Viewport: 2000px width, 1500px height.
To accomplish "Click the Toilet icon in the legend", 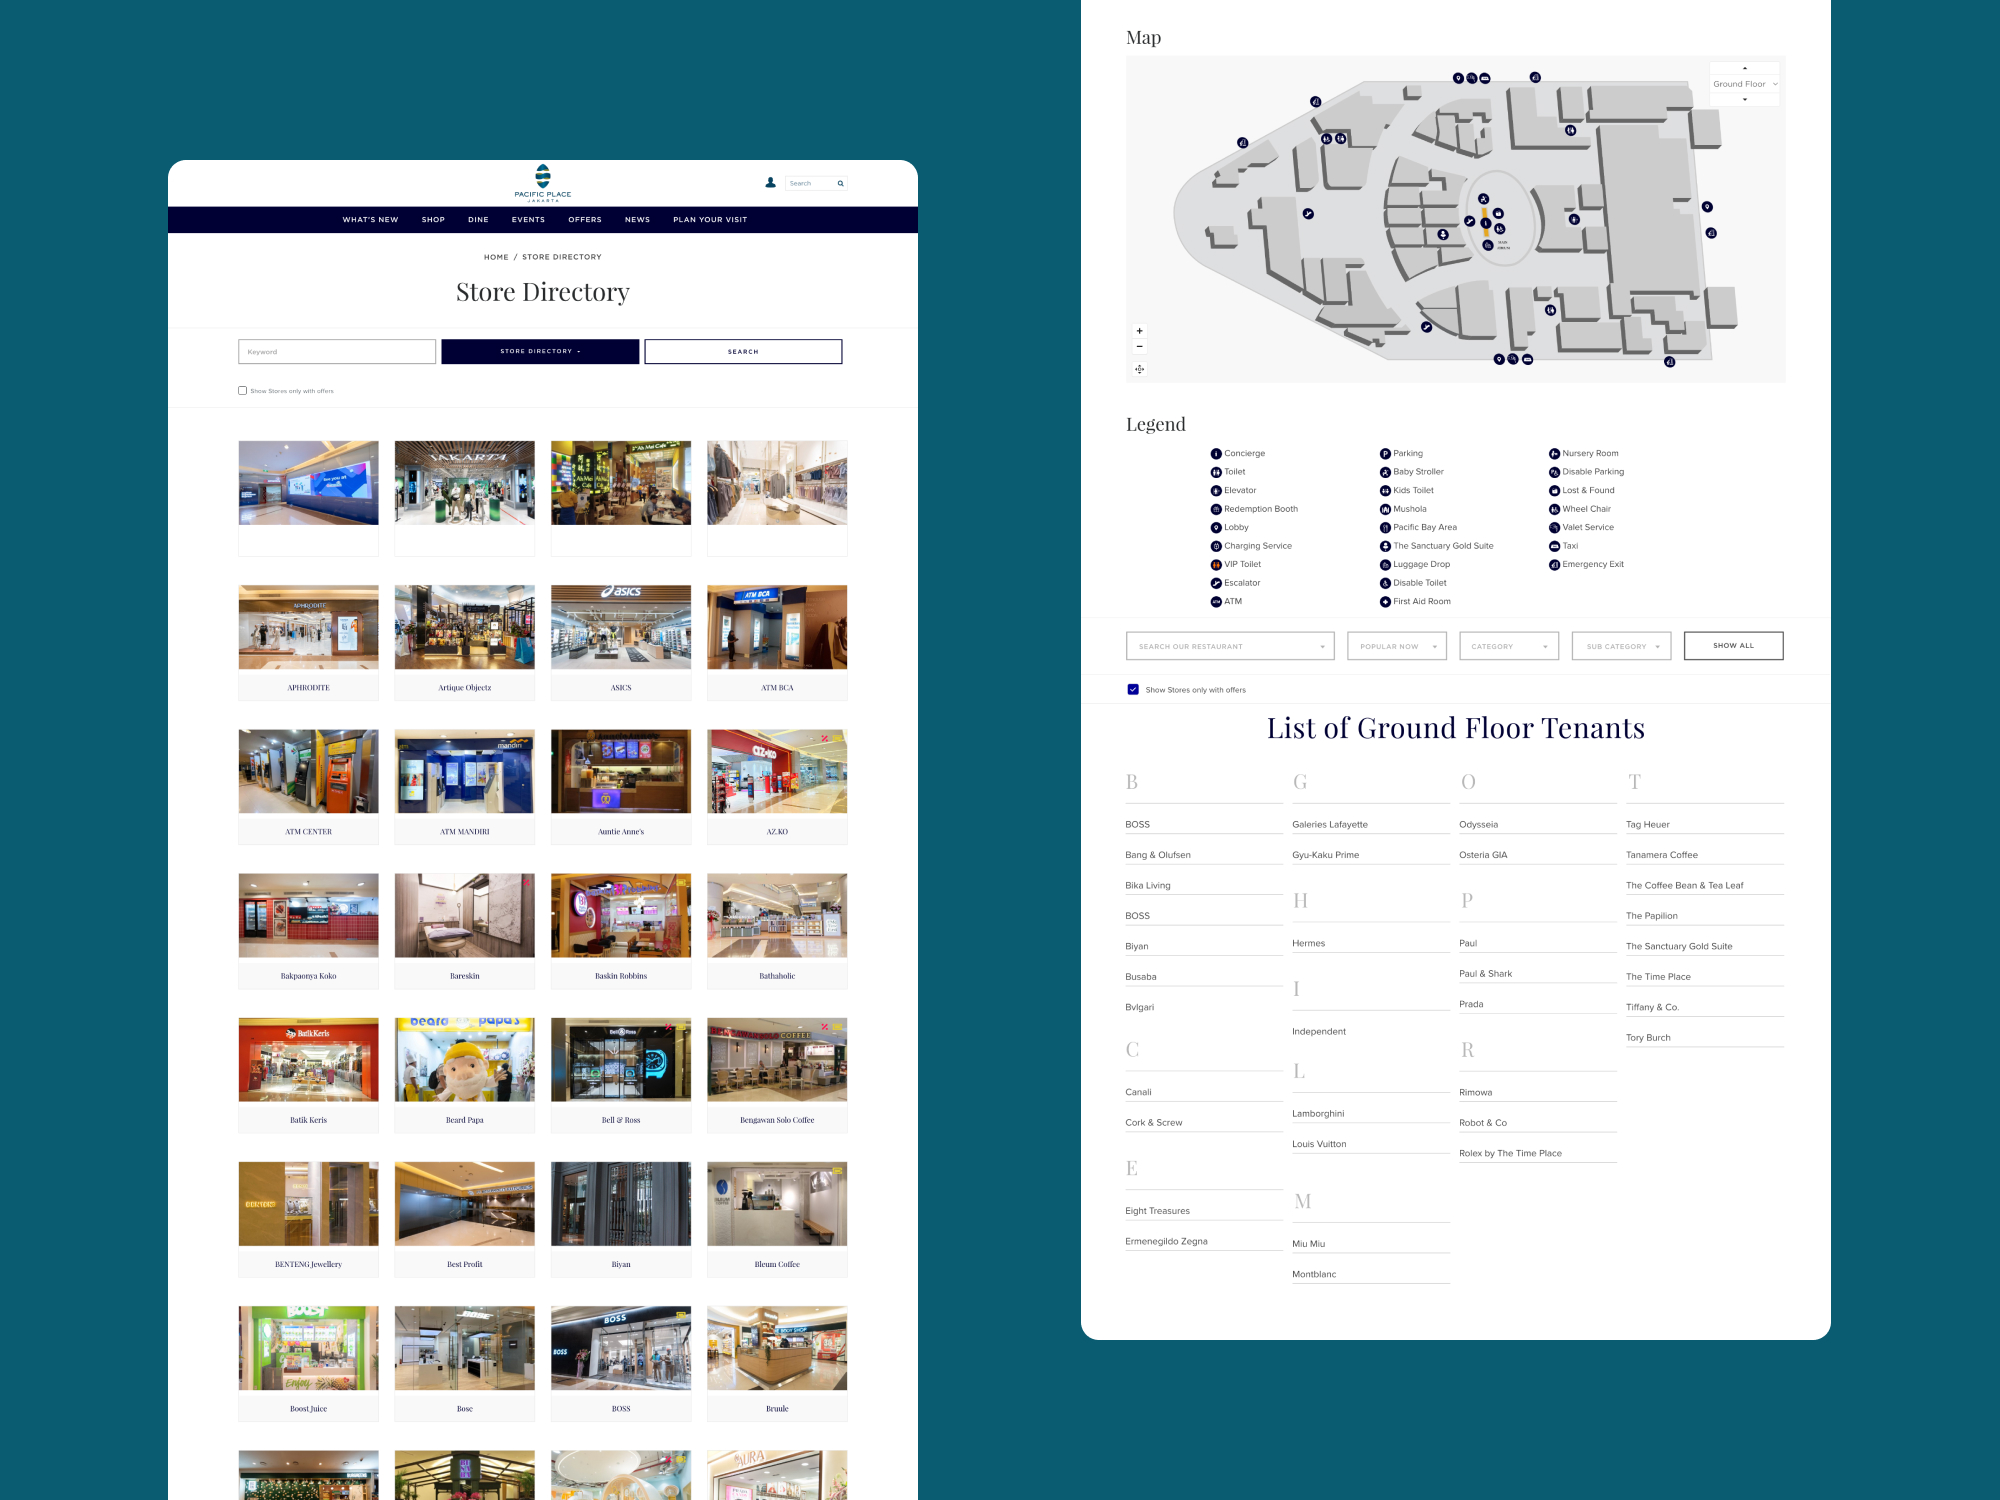I will coord(1216,472).
